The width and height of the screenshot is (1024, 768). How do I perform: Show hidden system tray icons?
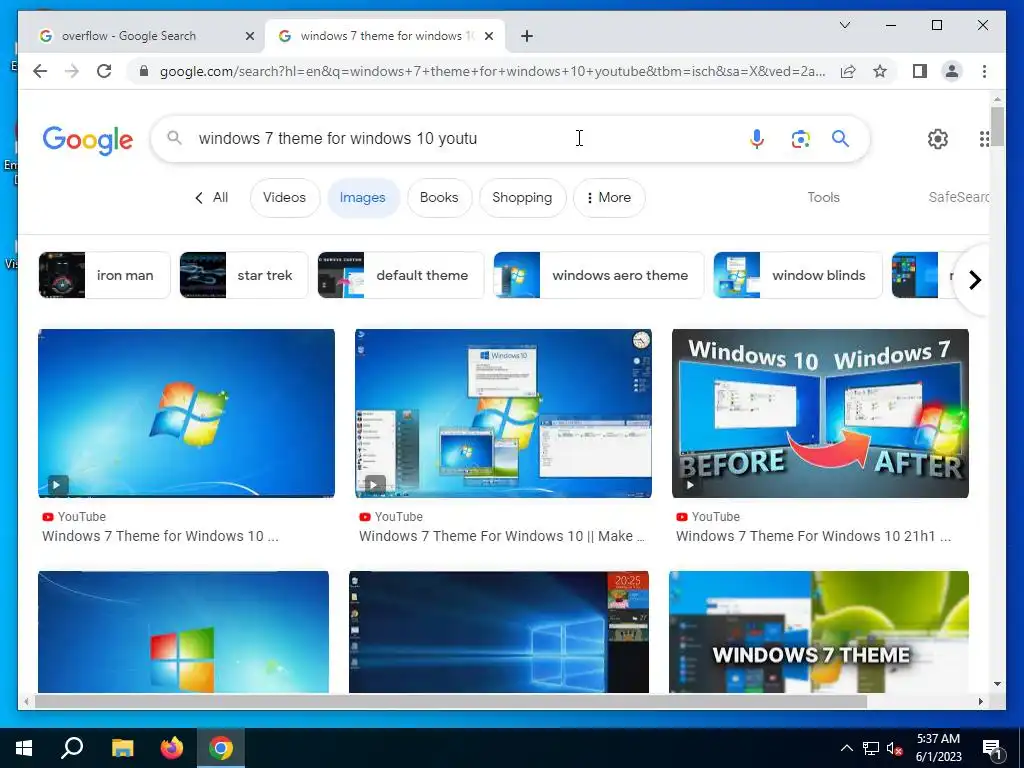846,748
